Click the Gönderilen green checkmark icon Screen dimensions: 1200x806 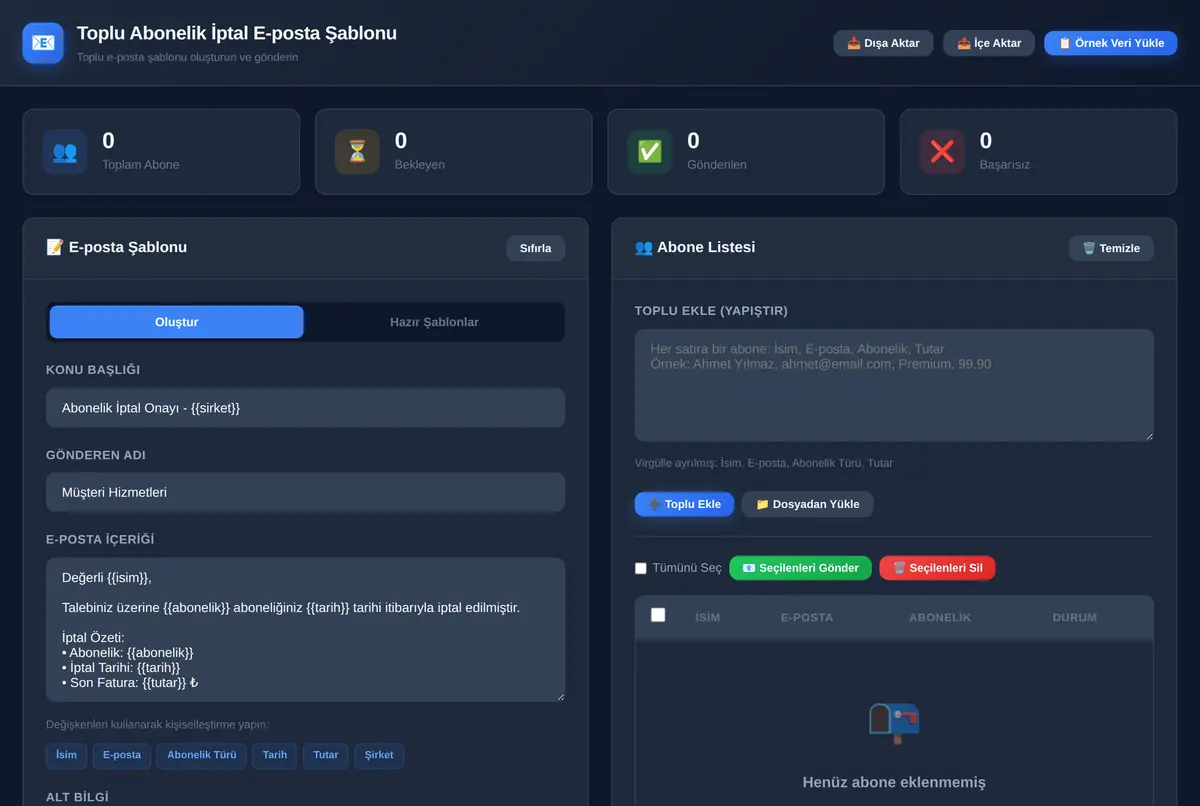pyautogui.click(x=650, y=152)
